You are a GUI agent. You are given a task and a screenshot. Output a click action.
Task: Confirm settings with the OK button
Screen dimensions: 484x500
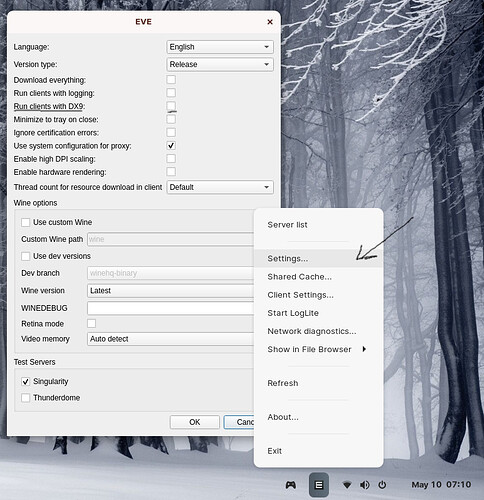195,422
